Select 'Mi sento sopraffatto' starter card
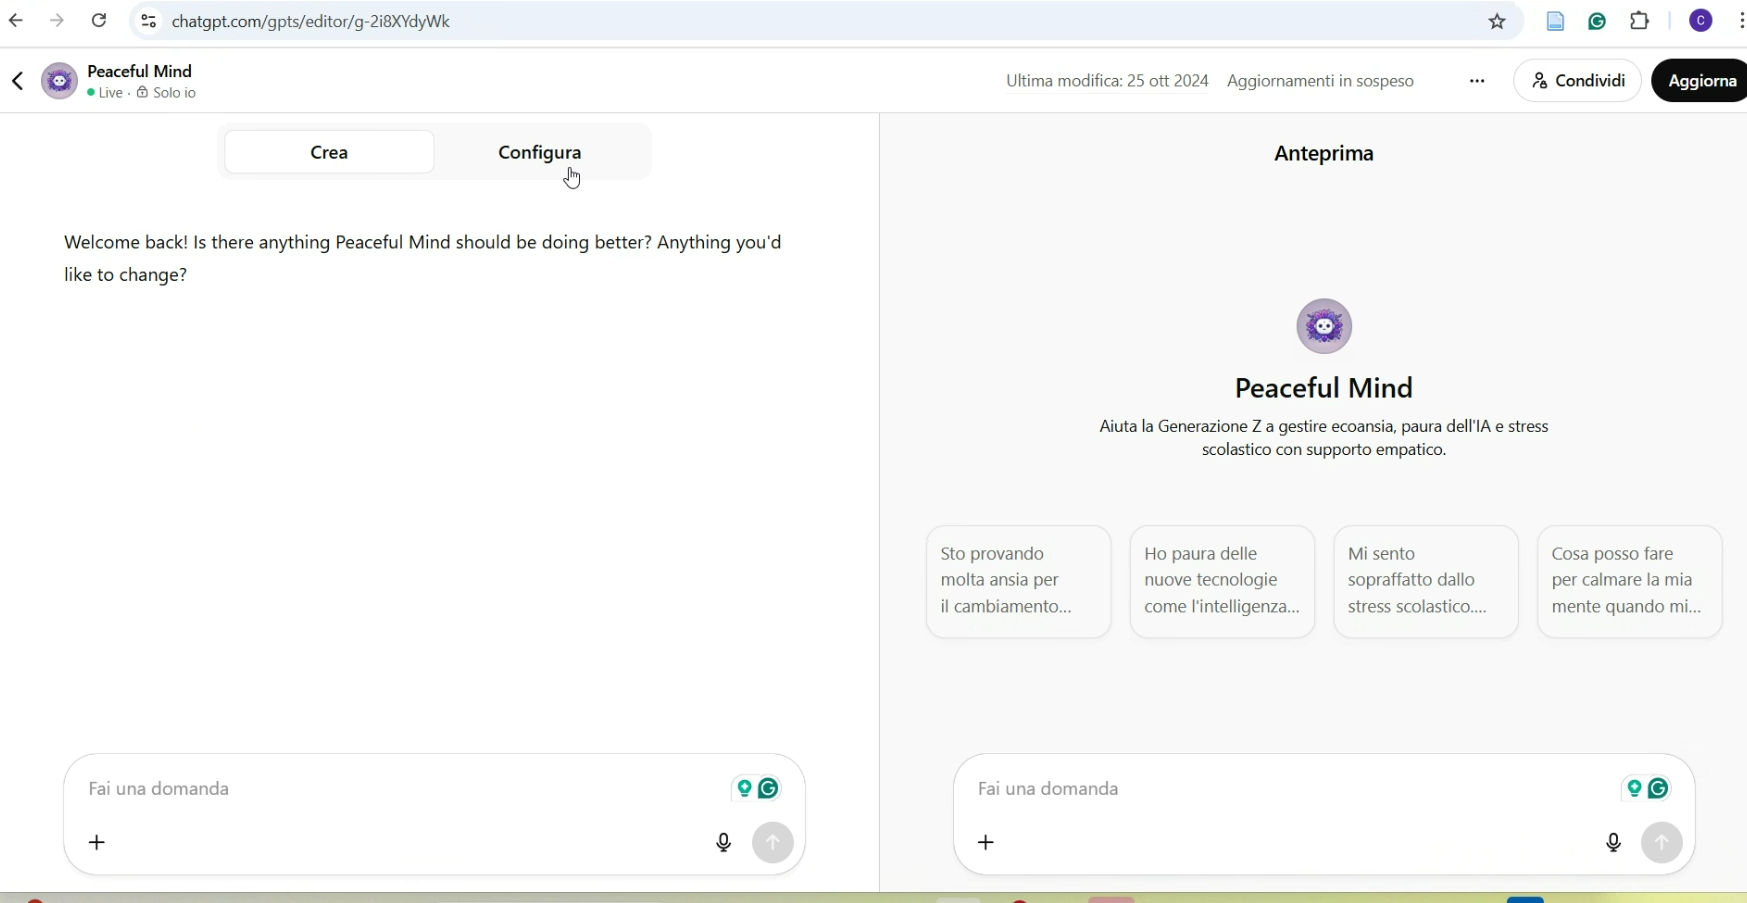 [1426, 581]
